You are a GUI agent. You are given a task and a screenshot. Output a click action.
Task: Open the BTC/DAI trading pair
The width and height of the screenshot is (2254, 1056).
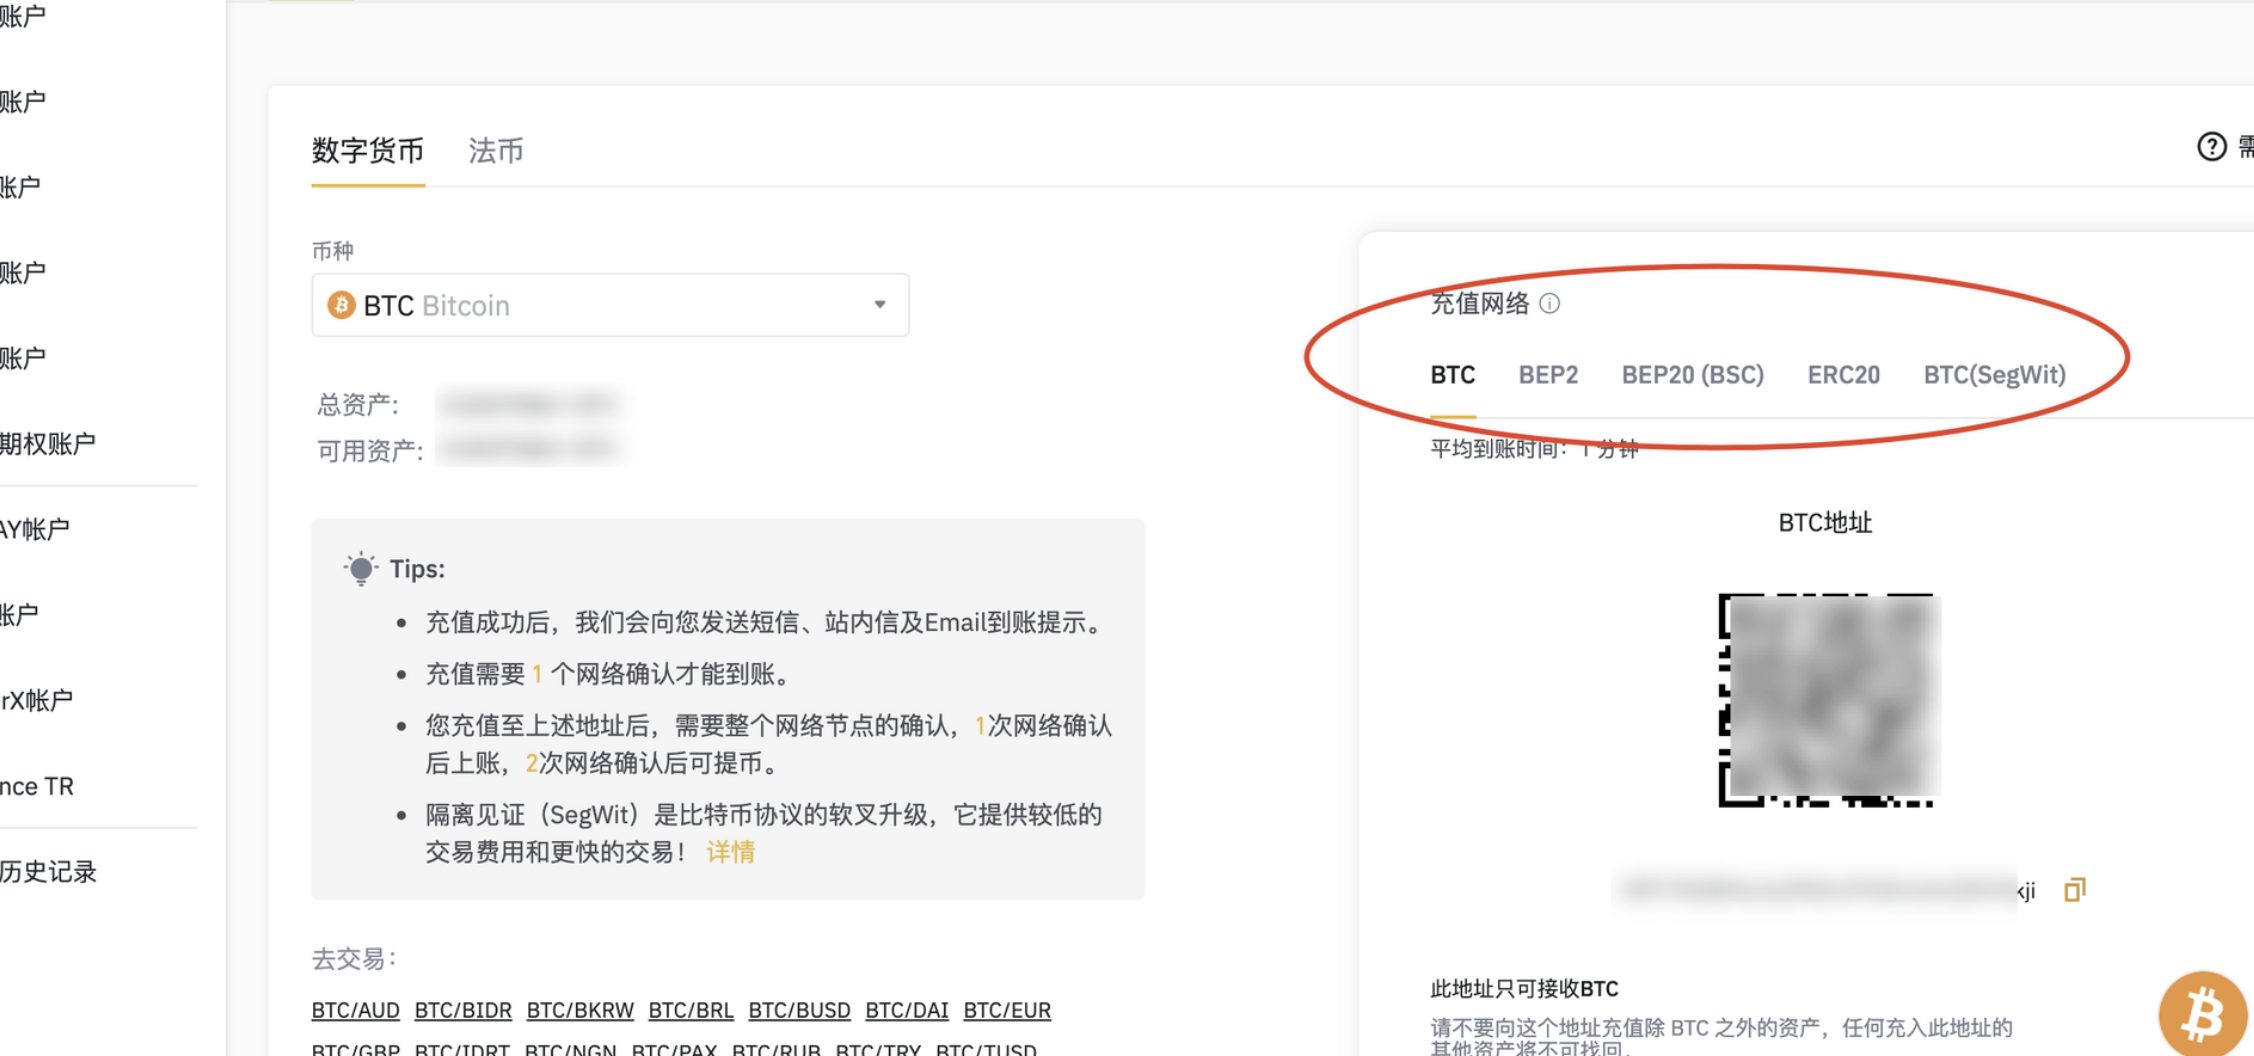(907, 1010)
